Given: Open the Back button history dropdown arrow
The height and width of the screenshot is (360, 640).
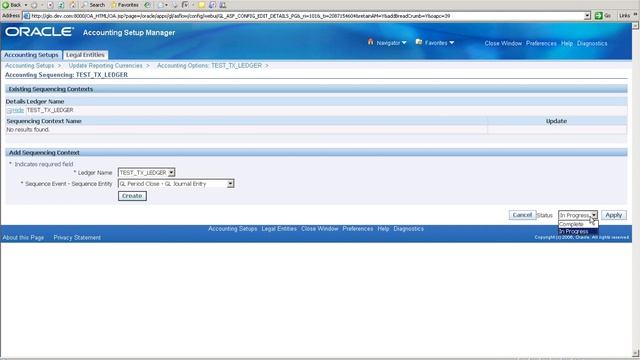Looking at the screenshot, I should (26, 5).
